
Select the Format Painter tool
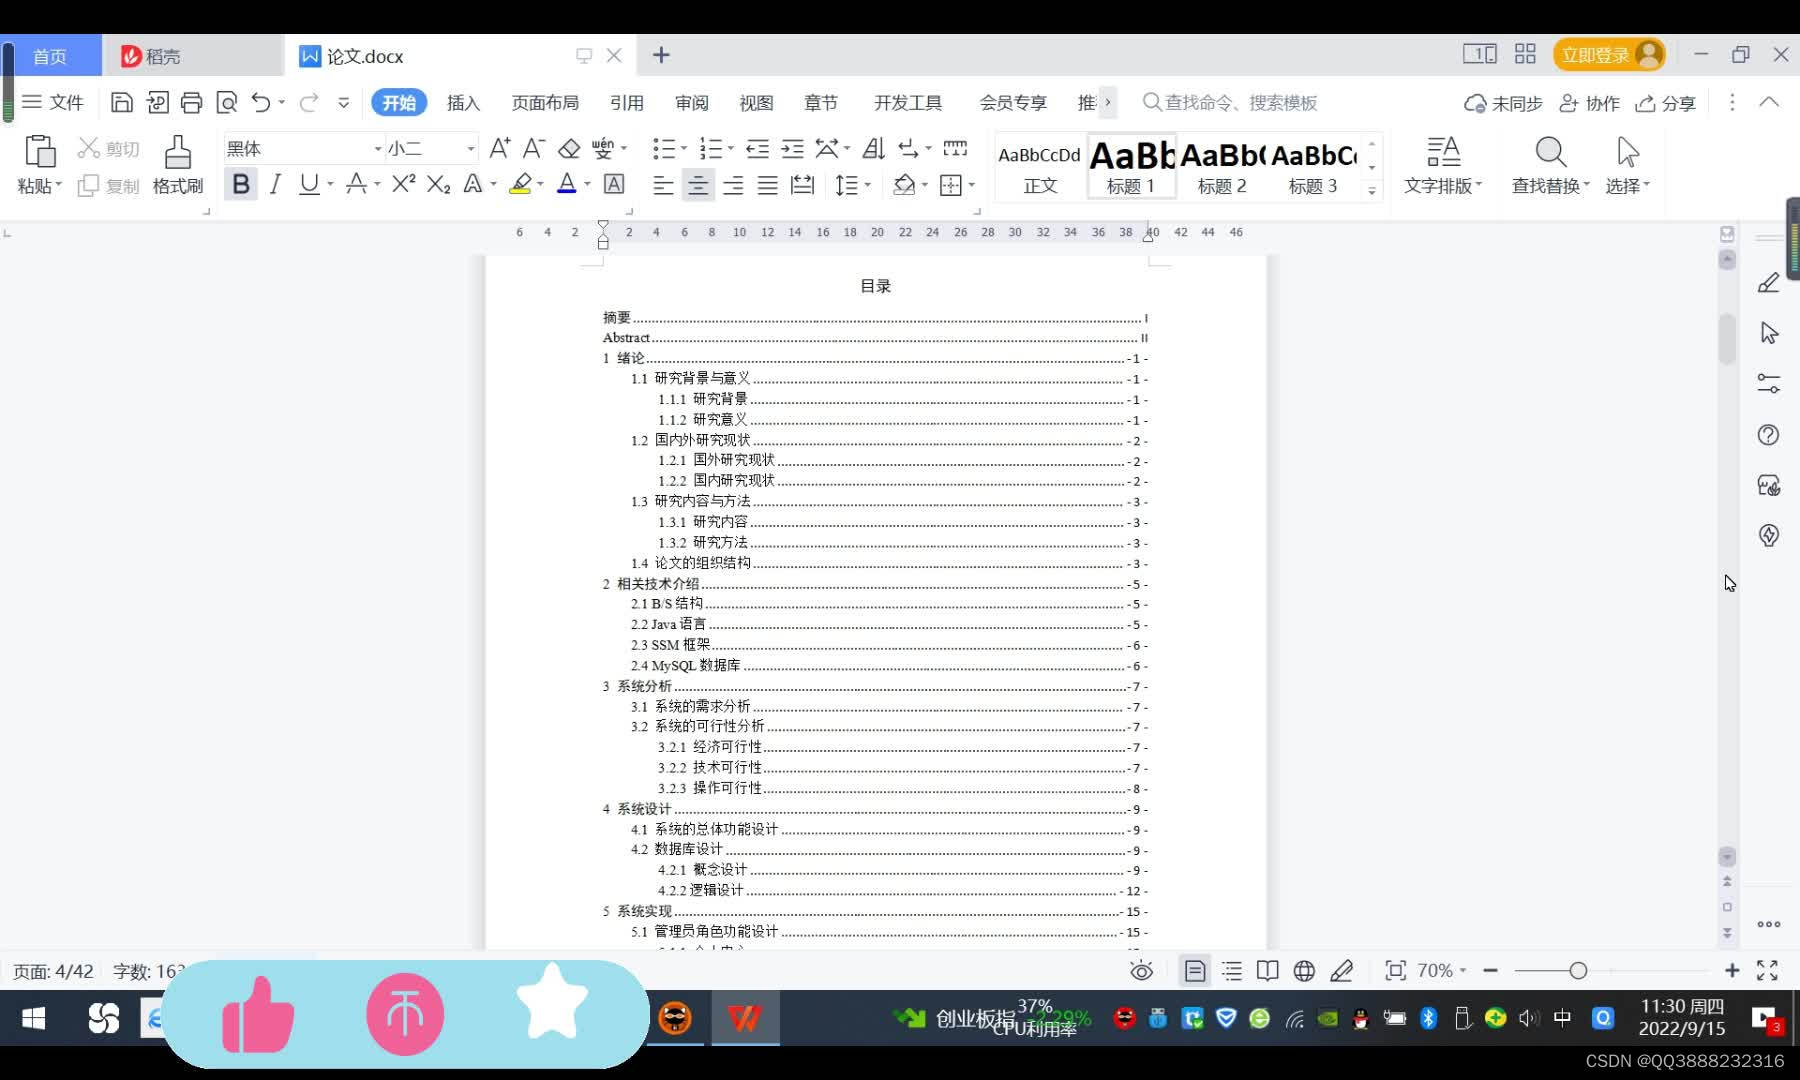point(178,165)
